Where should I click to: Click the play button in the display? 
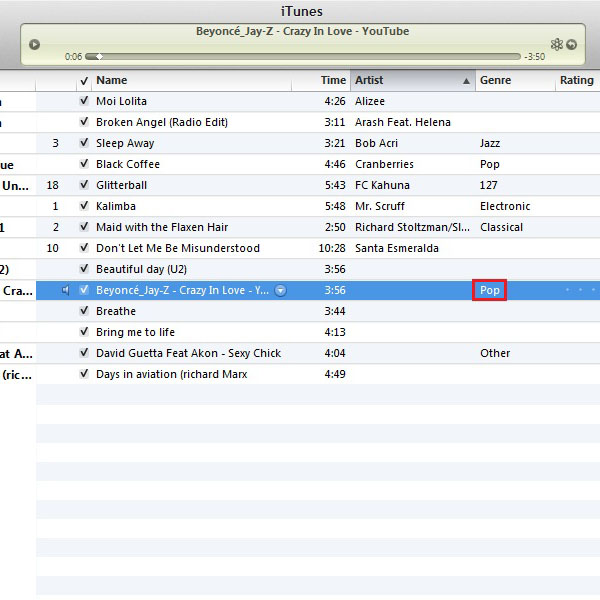point(34,44)
